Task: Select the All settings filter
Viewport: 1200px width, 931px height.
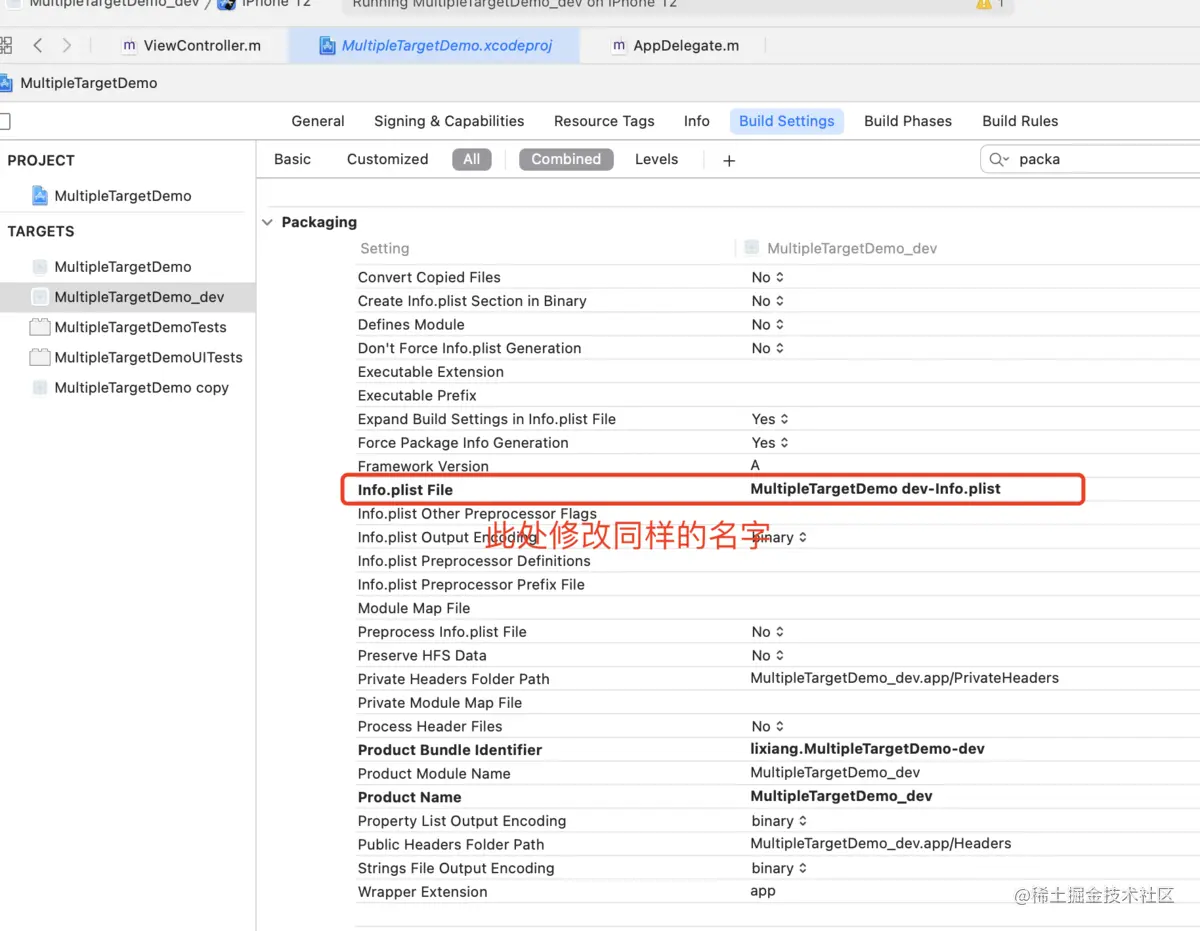Action: pyautogui.click(x=472, y=159)
